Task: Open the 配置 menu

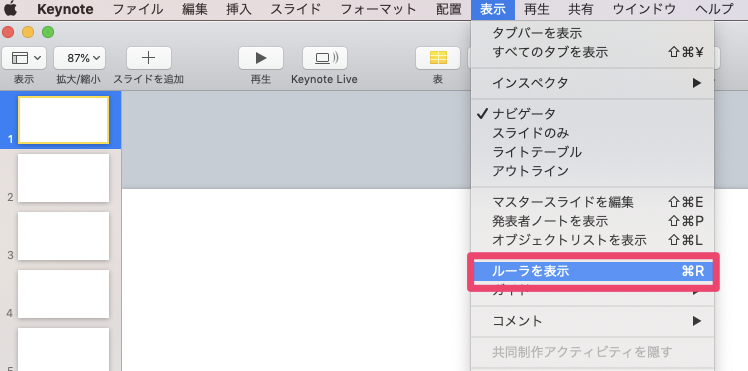Action: 449,9
